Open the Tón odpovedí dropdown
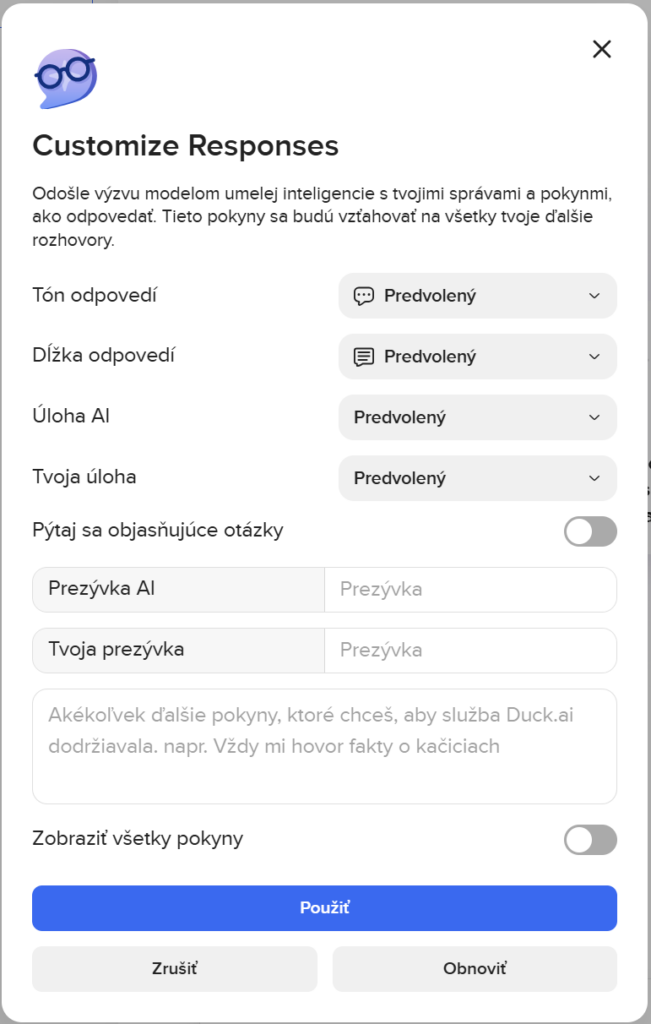Image resolution: width=651 pixels, height=1024 pixels. (x=477, y=296)
